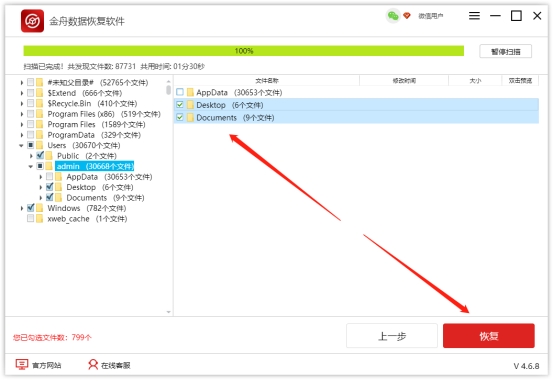This screenshot has height=381, width=554.
Task: Click the xweb_cache folder icon
Action: [40, 218]
